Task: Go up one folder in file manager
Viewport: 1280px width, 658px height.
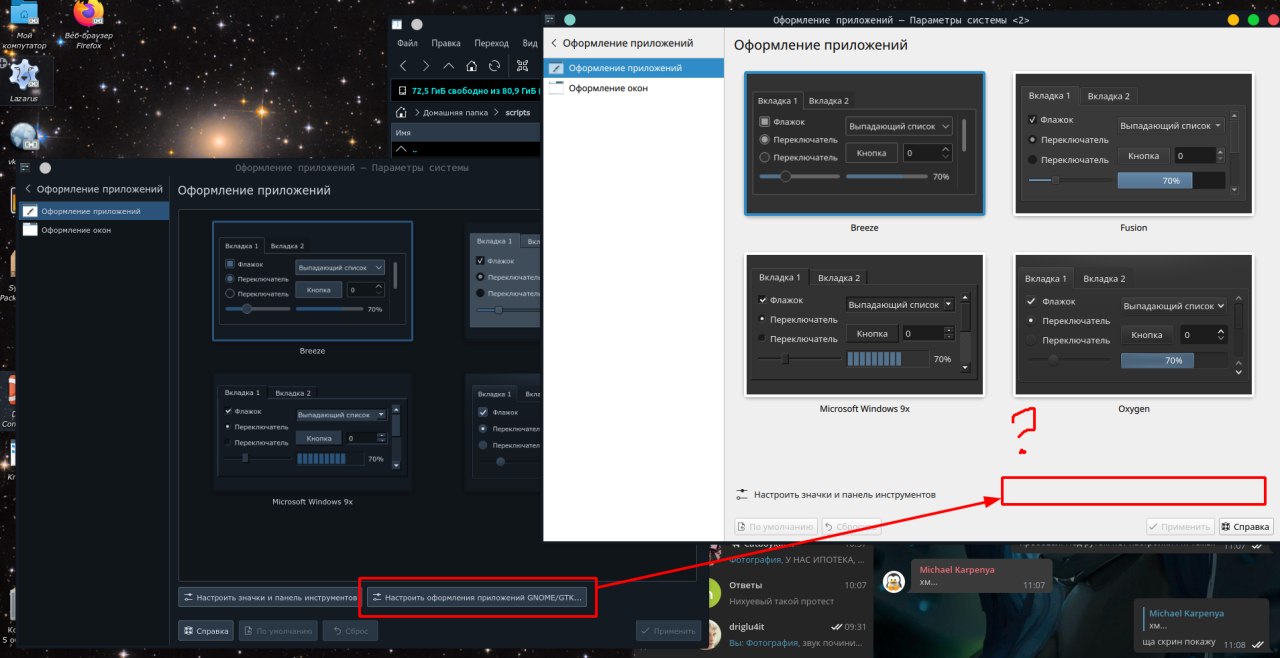Action: coord(448,66)
